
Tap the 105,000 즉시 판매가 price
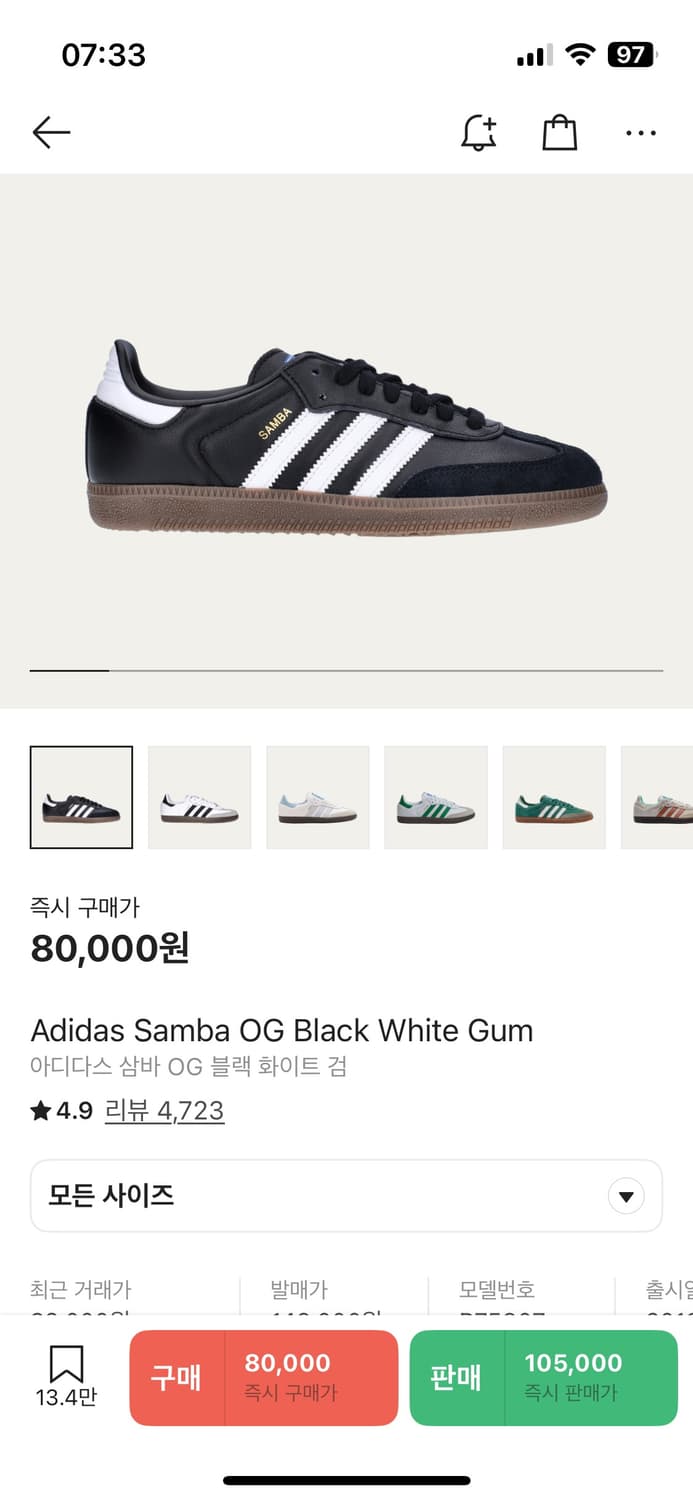(x=573, y=1376)
